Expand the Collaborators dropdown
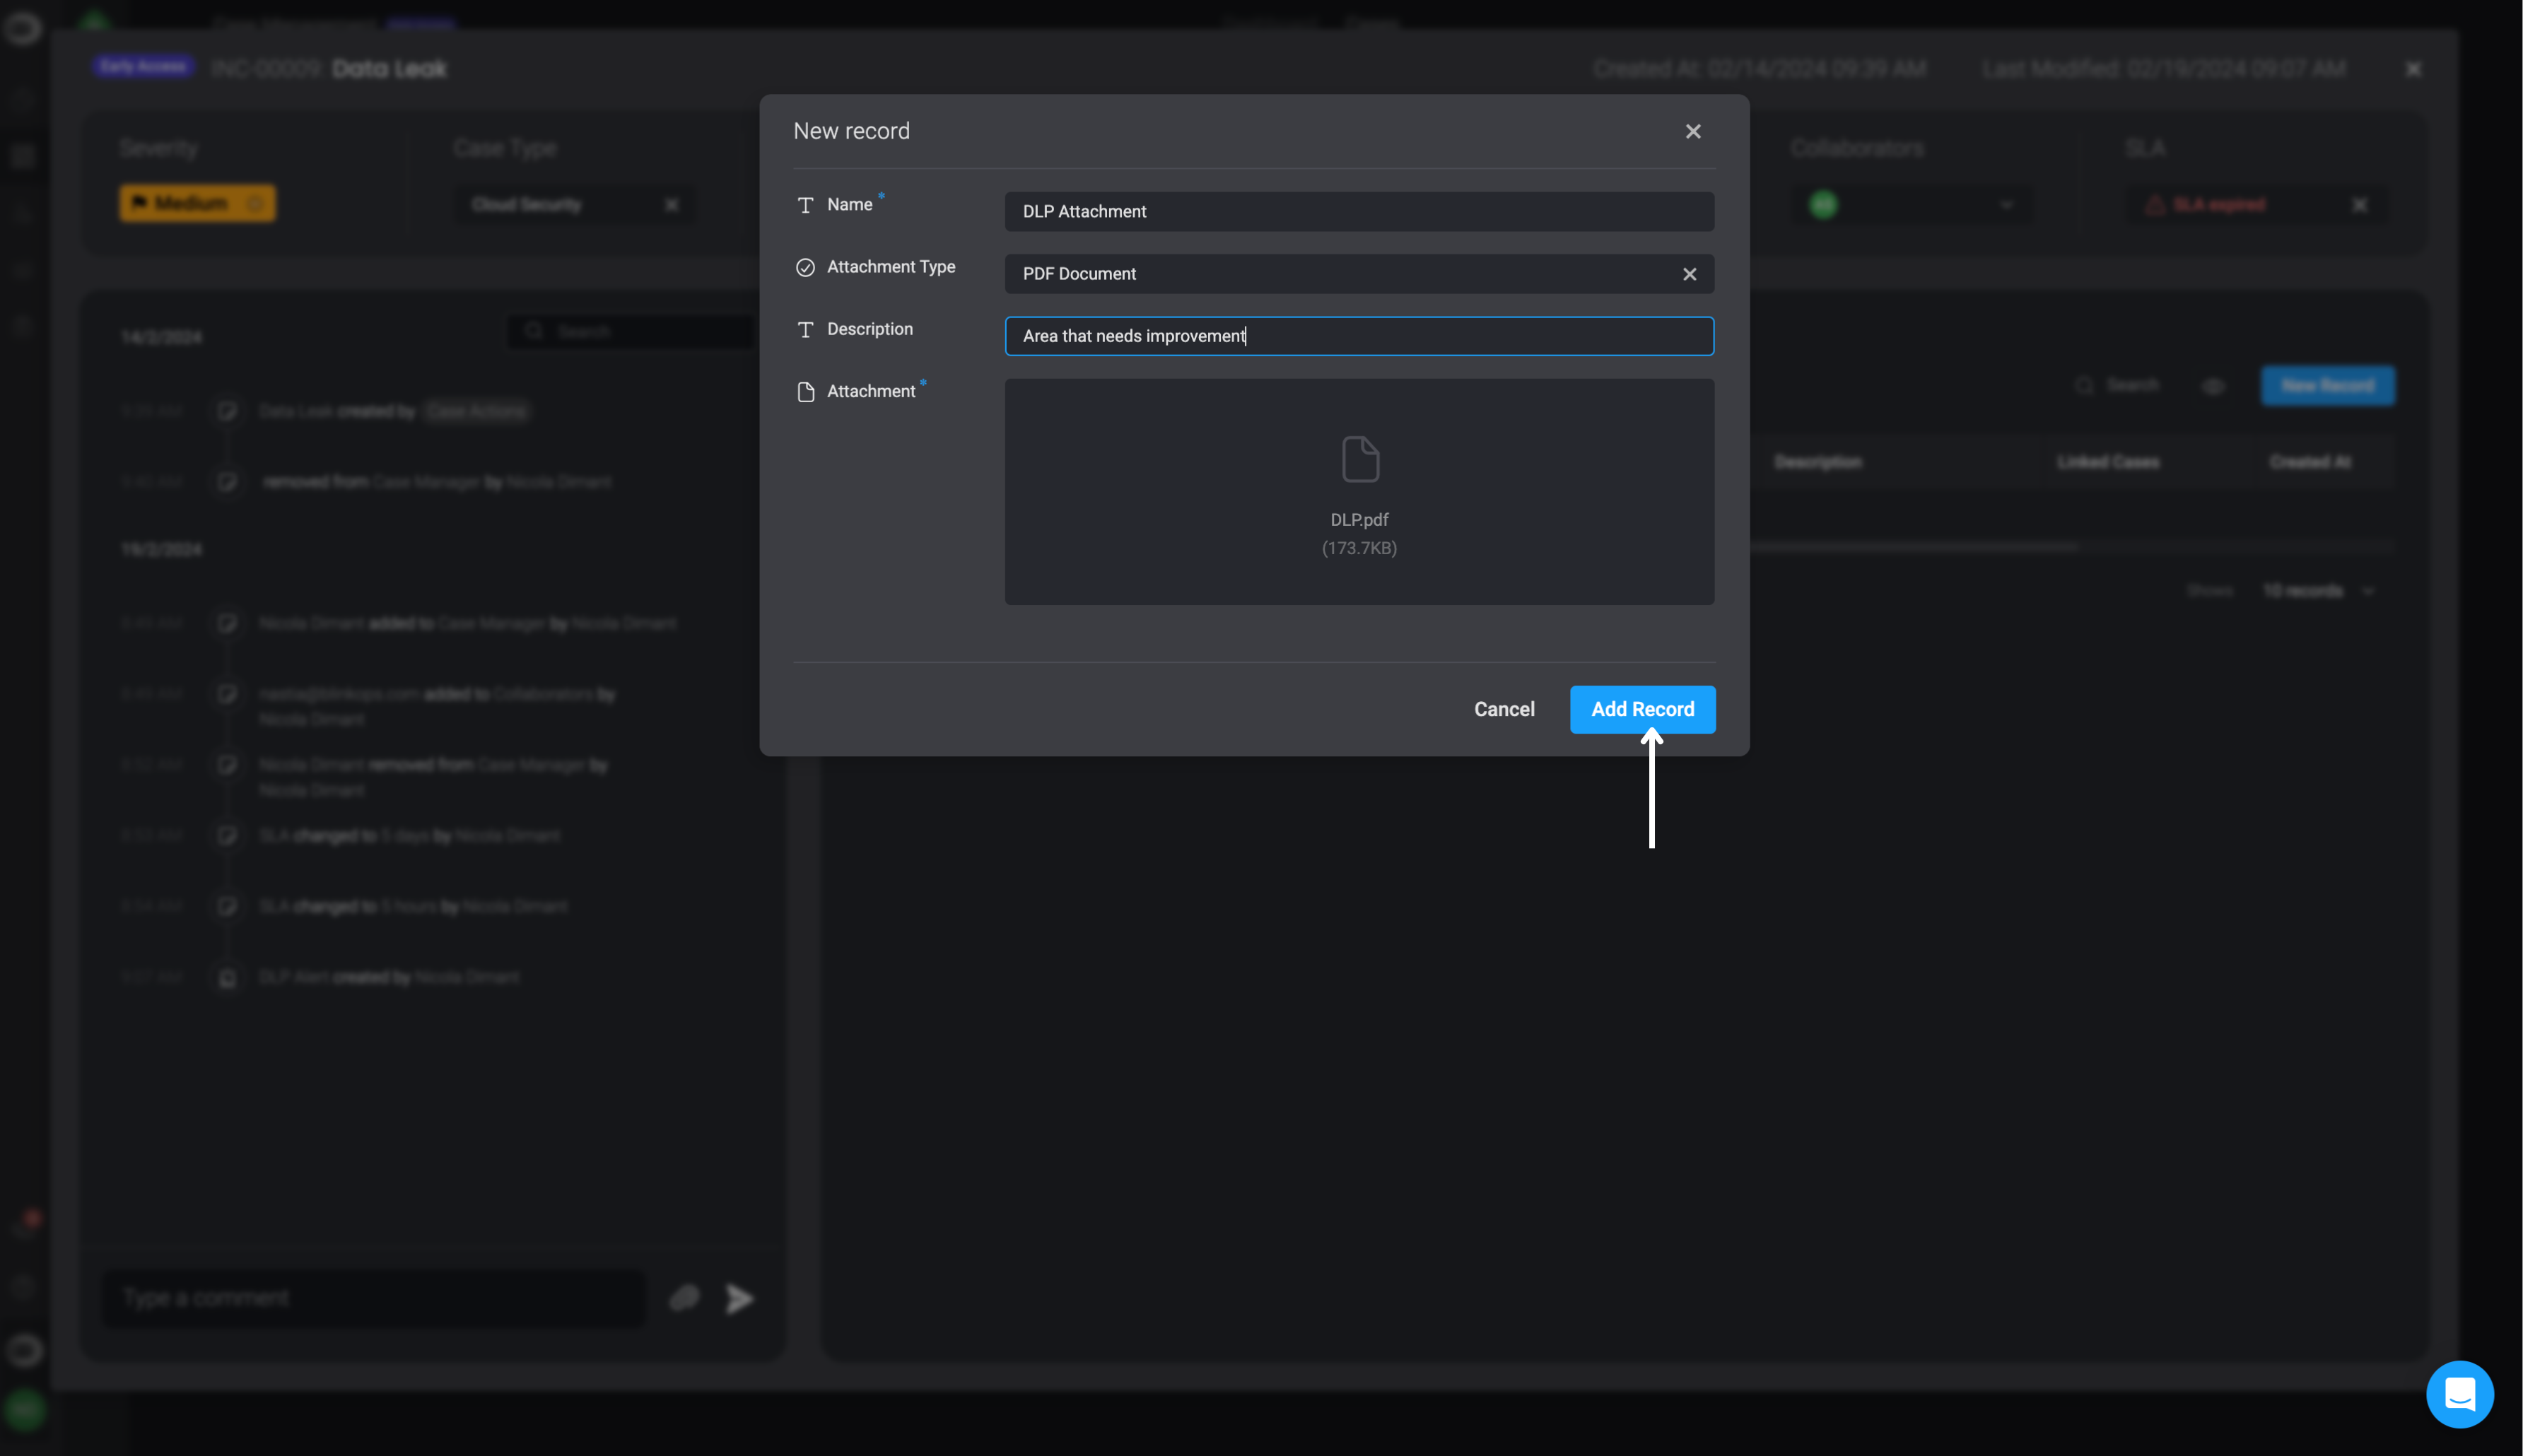2523x1456 pixels. click(x=2005, y=205)
